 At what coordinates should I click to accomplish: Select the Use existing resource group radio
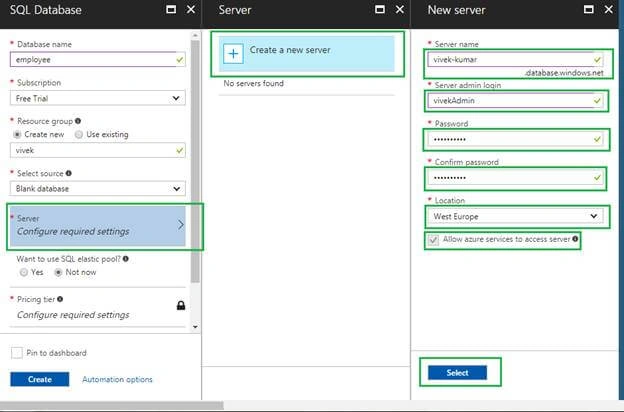79,135
